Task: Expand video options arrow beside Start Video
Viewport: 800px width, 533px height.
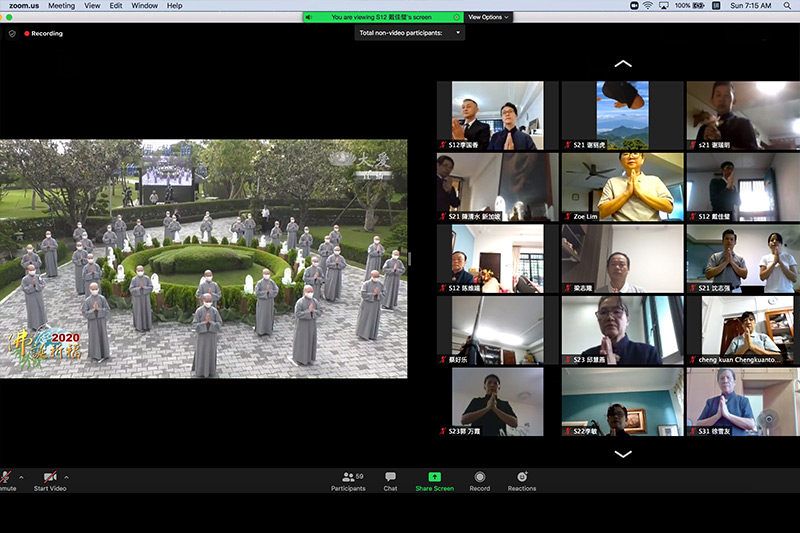Action: tap(66, 477)
